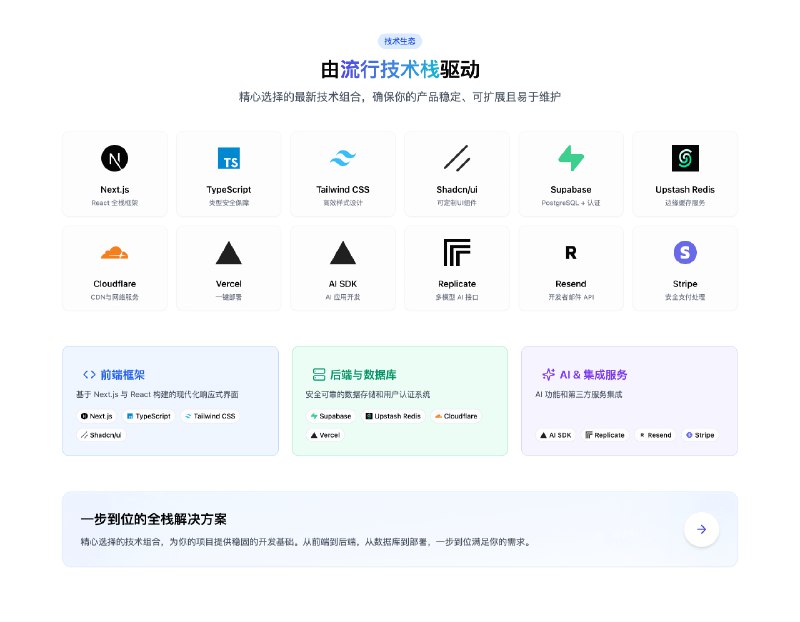The image size is (800, 622).
Task: Click the Replicate card title text
Action: pyautogui.click(x=457, y=284)
